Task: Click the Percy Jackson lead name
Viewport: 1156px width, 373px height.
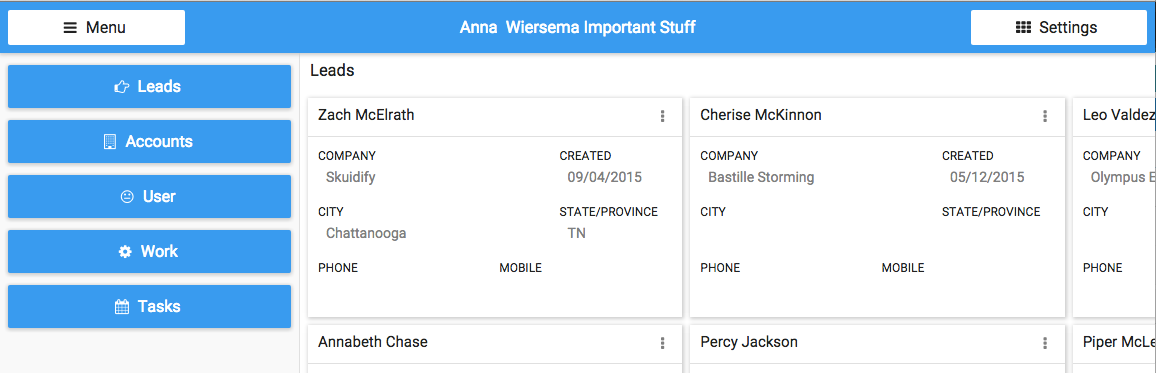Action: coord(749,342)
